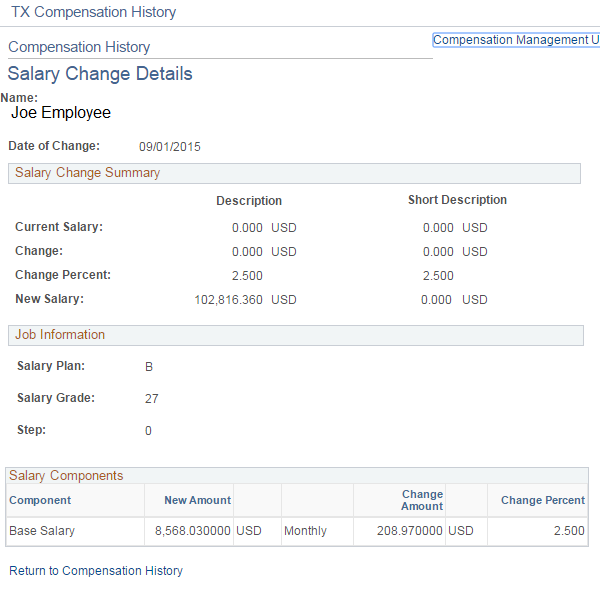Click the Salary Change Details heading
Screen dimensions: 600x599
point(100,74)
